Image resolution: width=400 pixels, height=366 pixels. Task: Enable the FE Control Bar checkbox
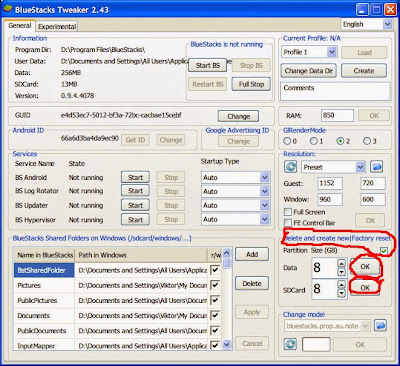pos(287,223)
